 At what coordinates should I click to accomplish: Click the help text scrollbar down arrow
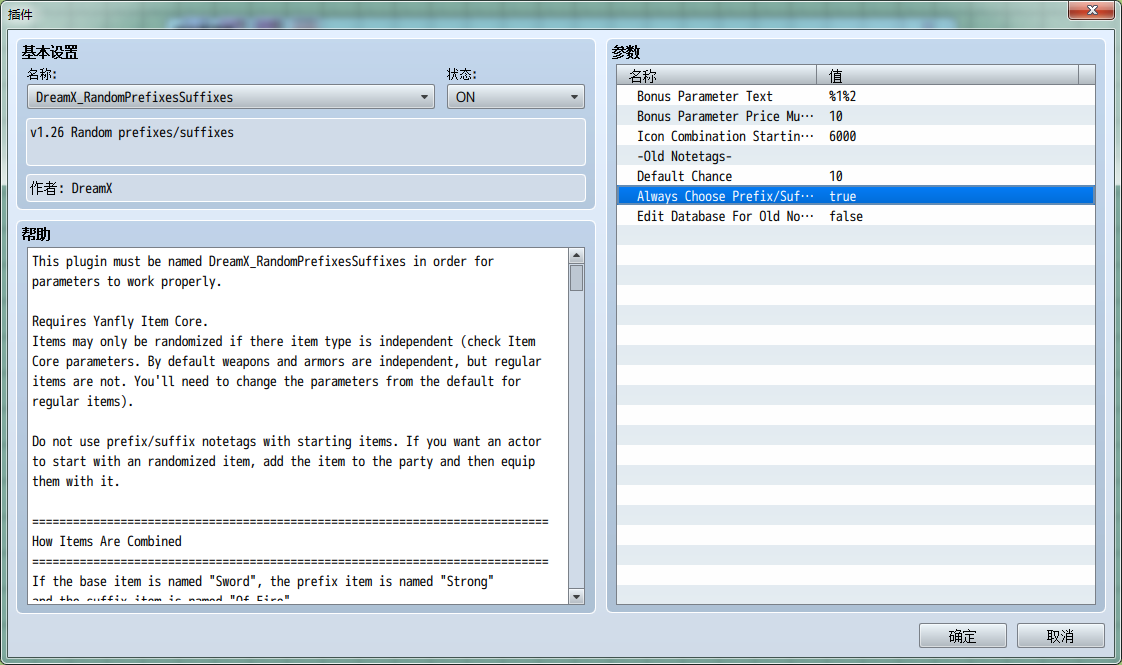point(576,596)
